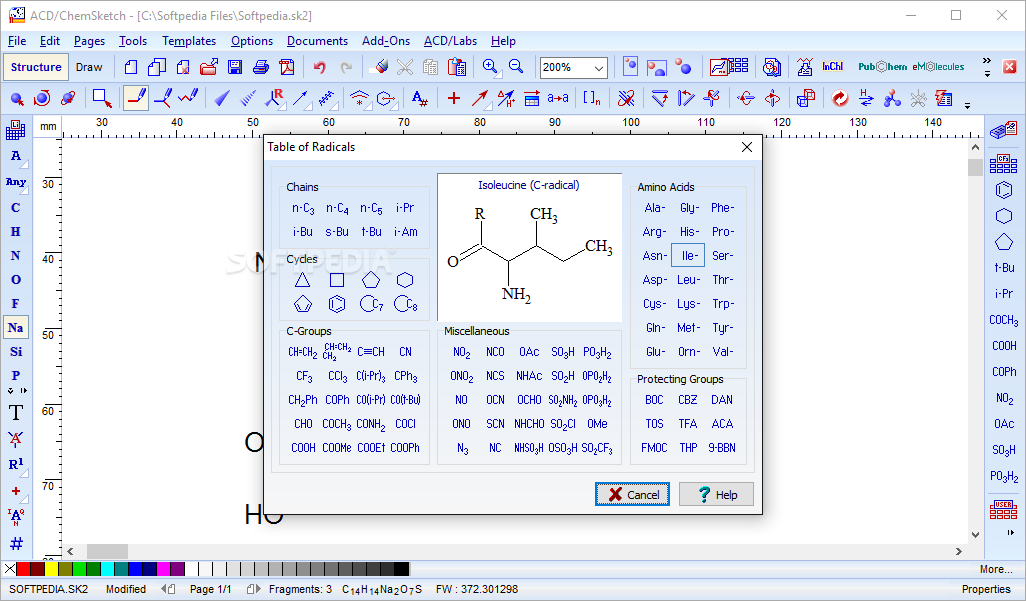Click the Cut scissors icon
1026x601 pixels.
point(405,67)
